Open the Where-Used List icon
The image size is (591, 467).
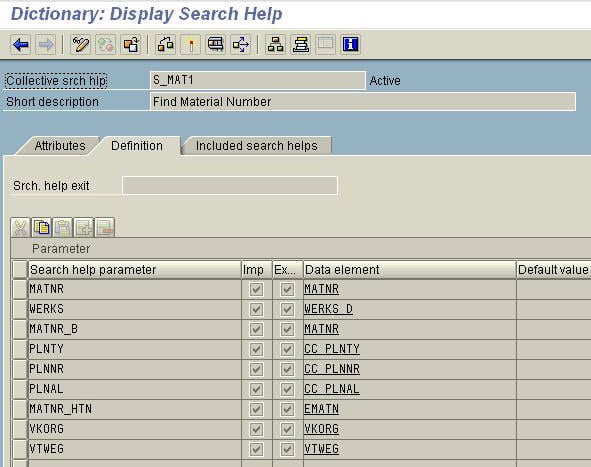pos(216,45)
